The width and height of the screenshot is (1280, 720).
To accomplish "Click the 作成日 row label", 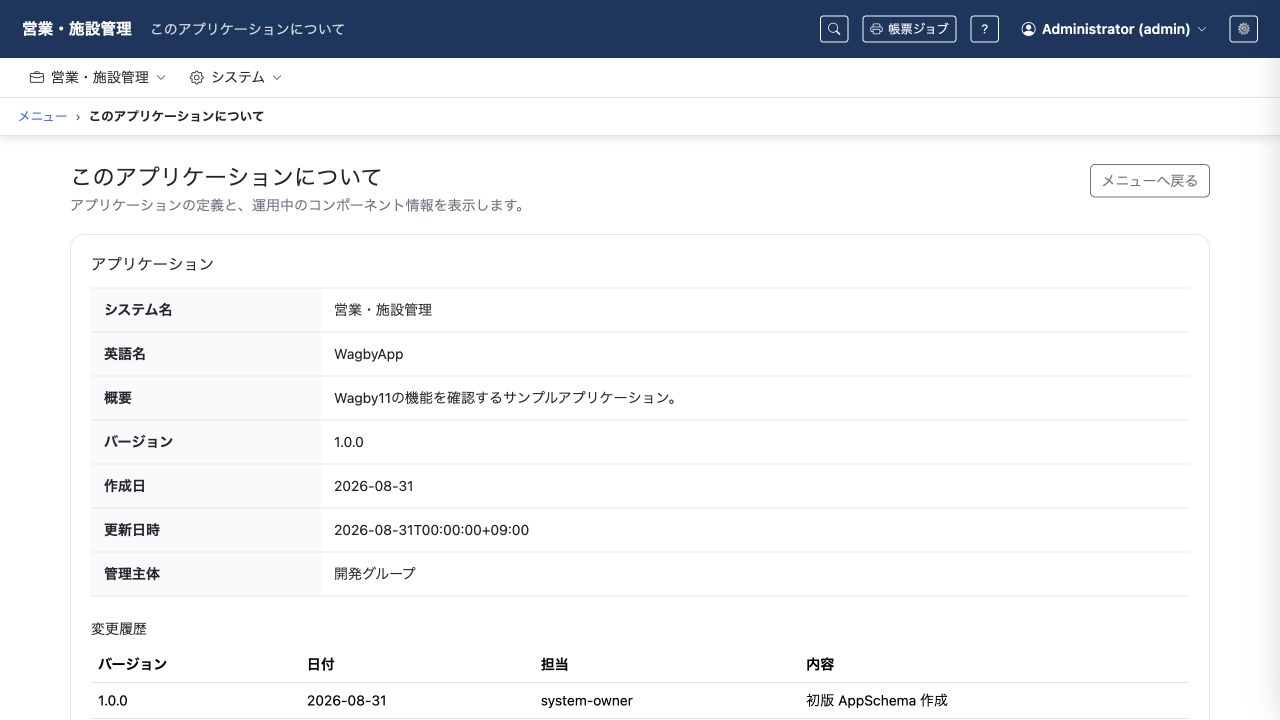I will [125, 486].
